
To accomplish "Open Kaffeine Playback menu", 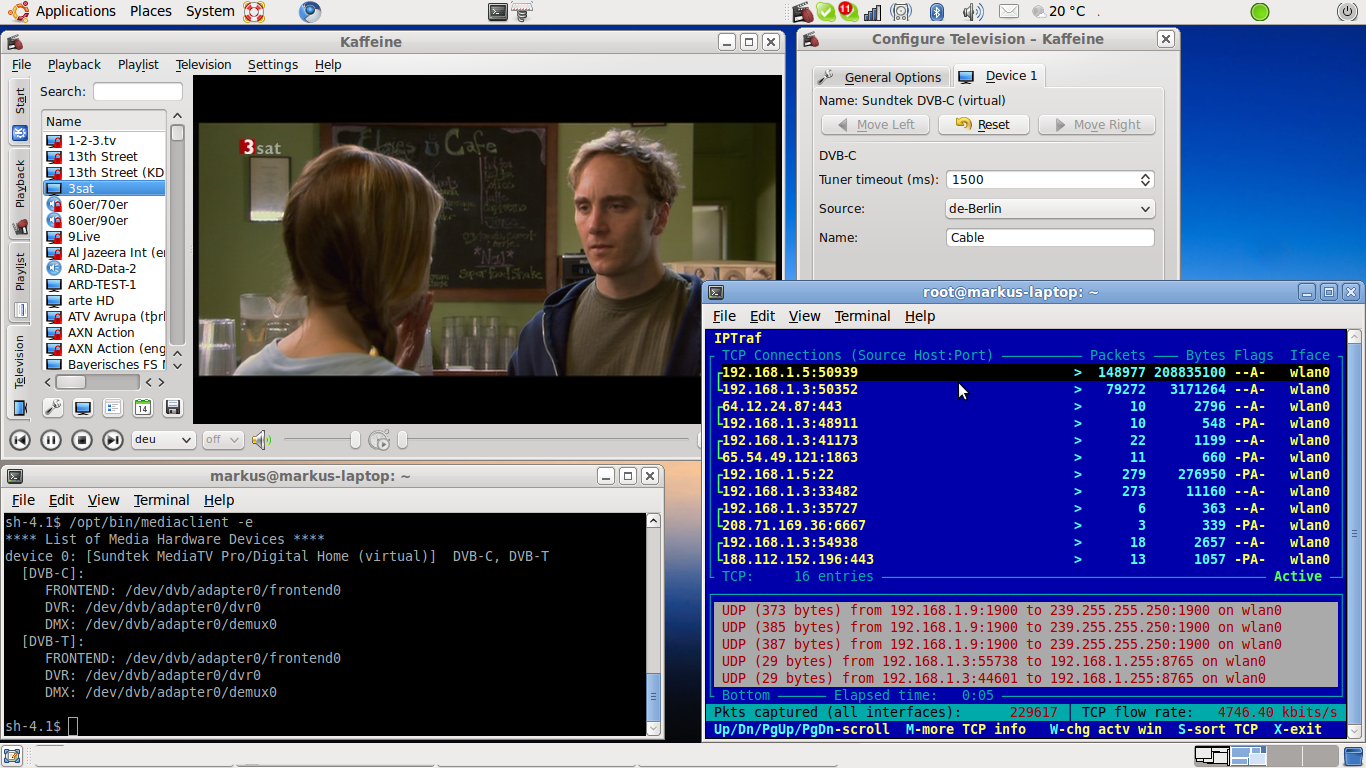I will 74,64.
